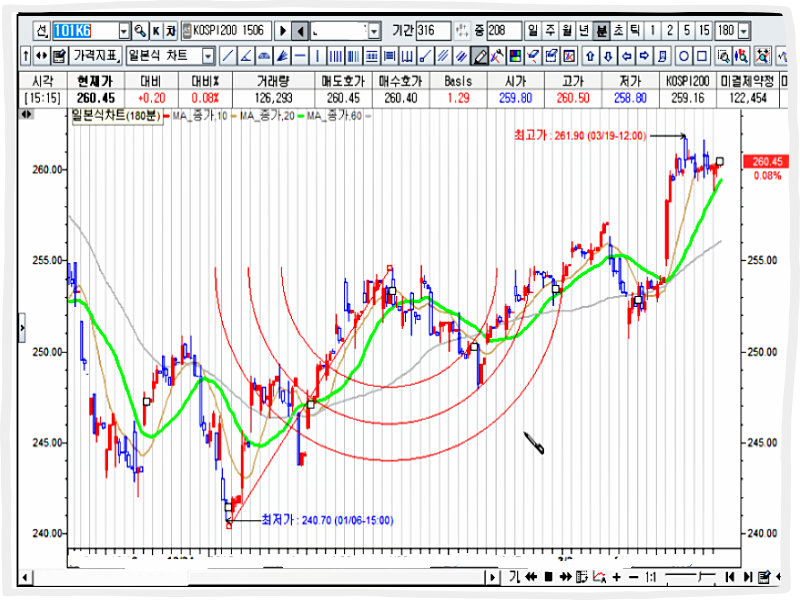Click the zoom out minus icon
The width and height of the screenshot is (800, 600).
[634, 577]
